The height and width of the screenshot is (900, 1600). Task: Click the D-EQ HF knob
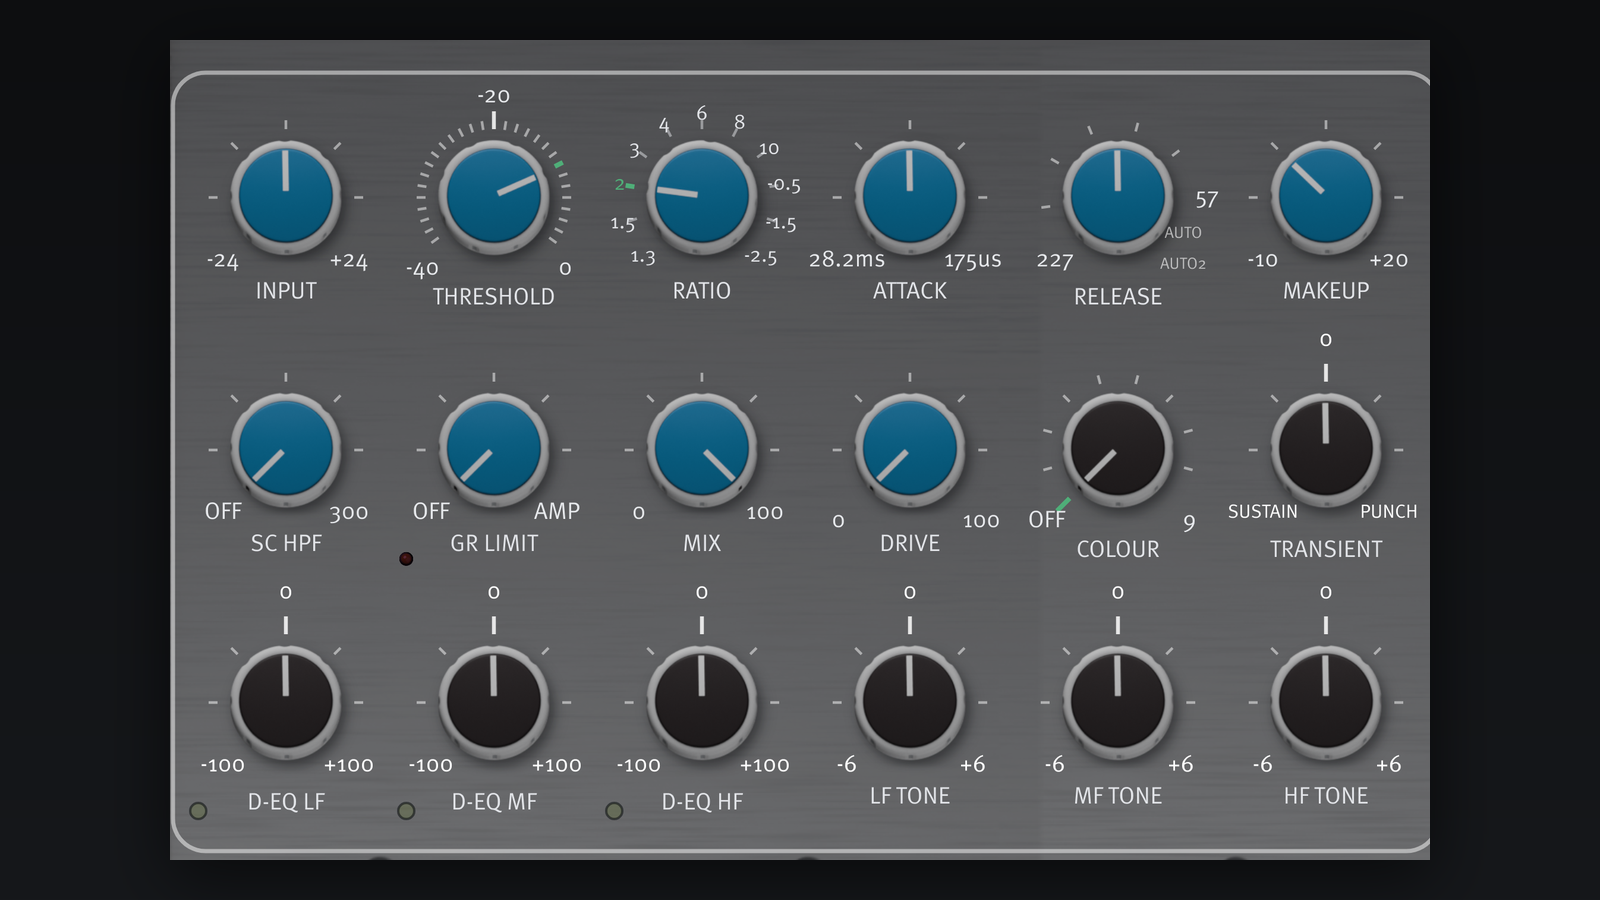point(702,701)
